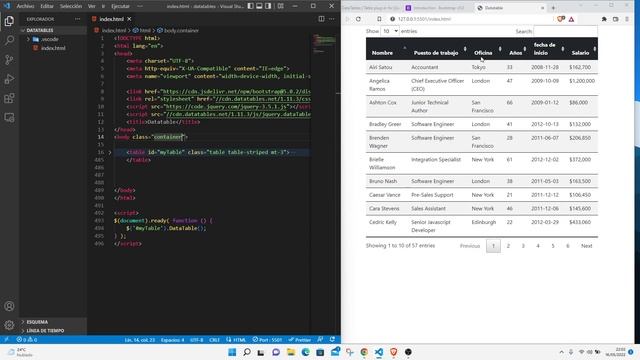The width and height of the screenshot is (640, 360).
Task: Open Visual Studio Code from the taskbar
Action: pyautogui.click(x=379, y=352)
